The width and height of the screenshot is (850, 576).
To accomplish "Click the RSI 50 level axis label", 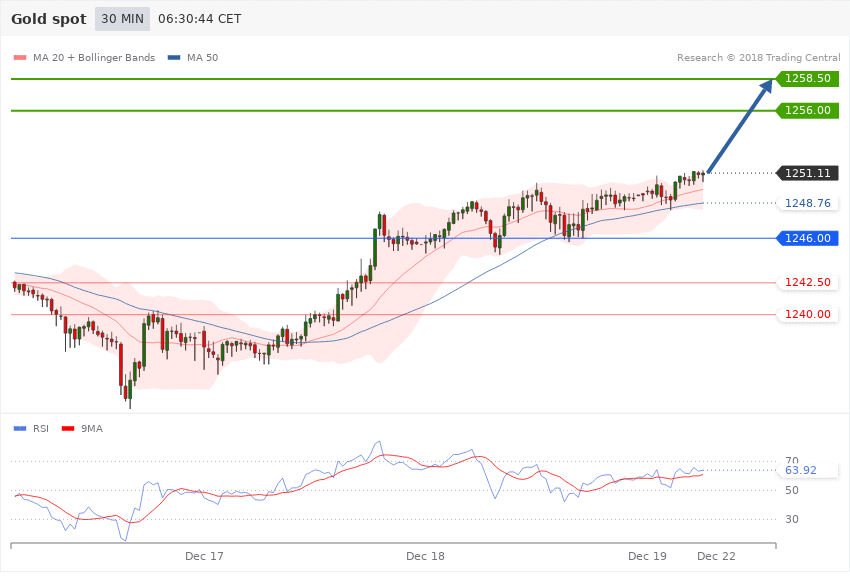I will [792, 490].
